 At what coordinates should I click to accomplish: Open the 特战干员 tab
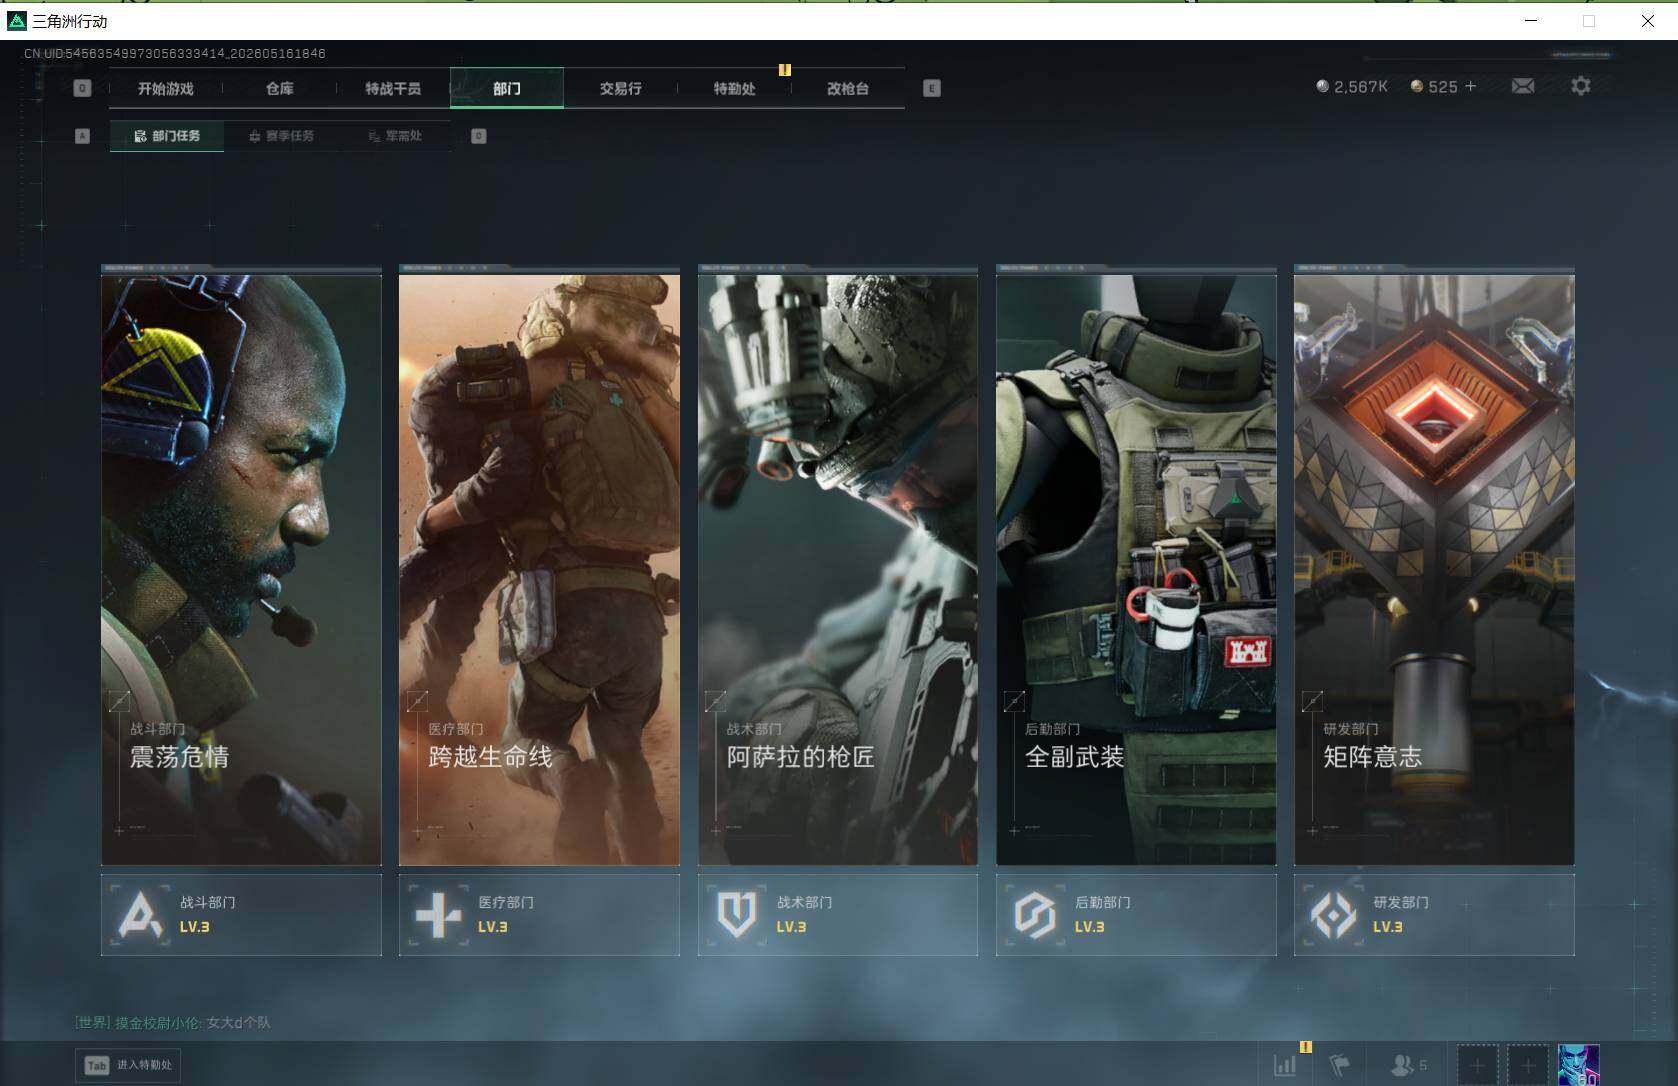[393, 89]
